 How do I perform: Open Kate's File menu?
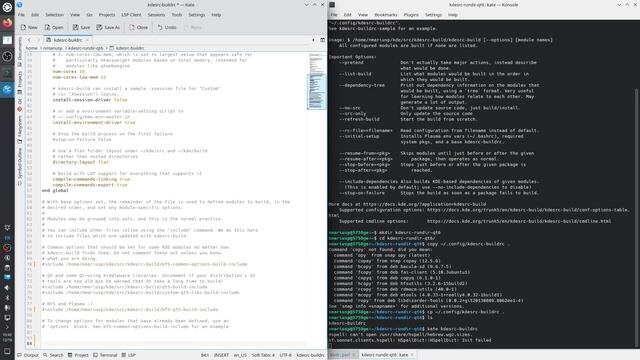[x=21, y=15]
